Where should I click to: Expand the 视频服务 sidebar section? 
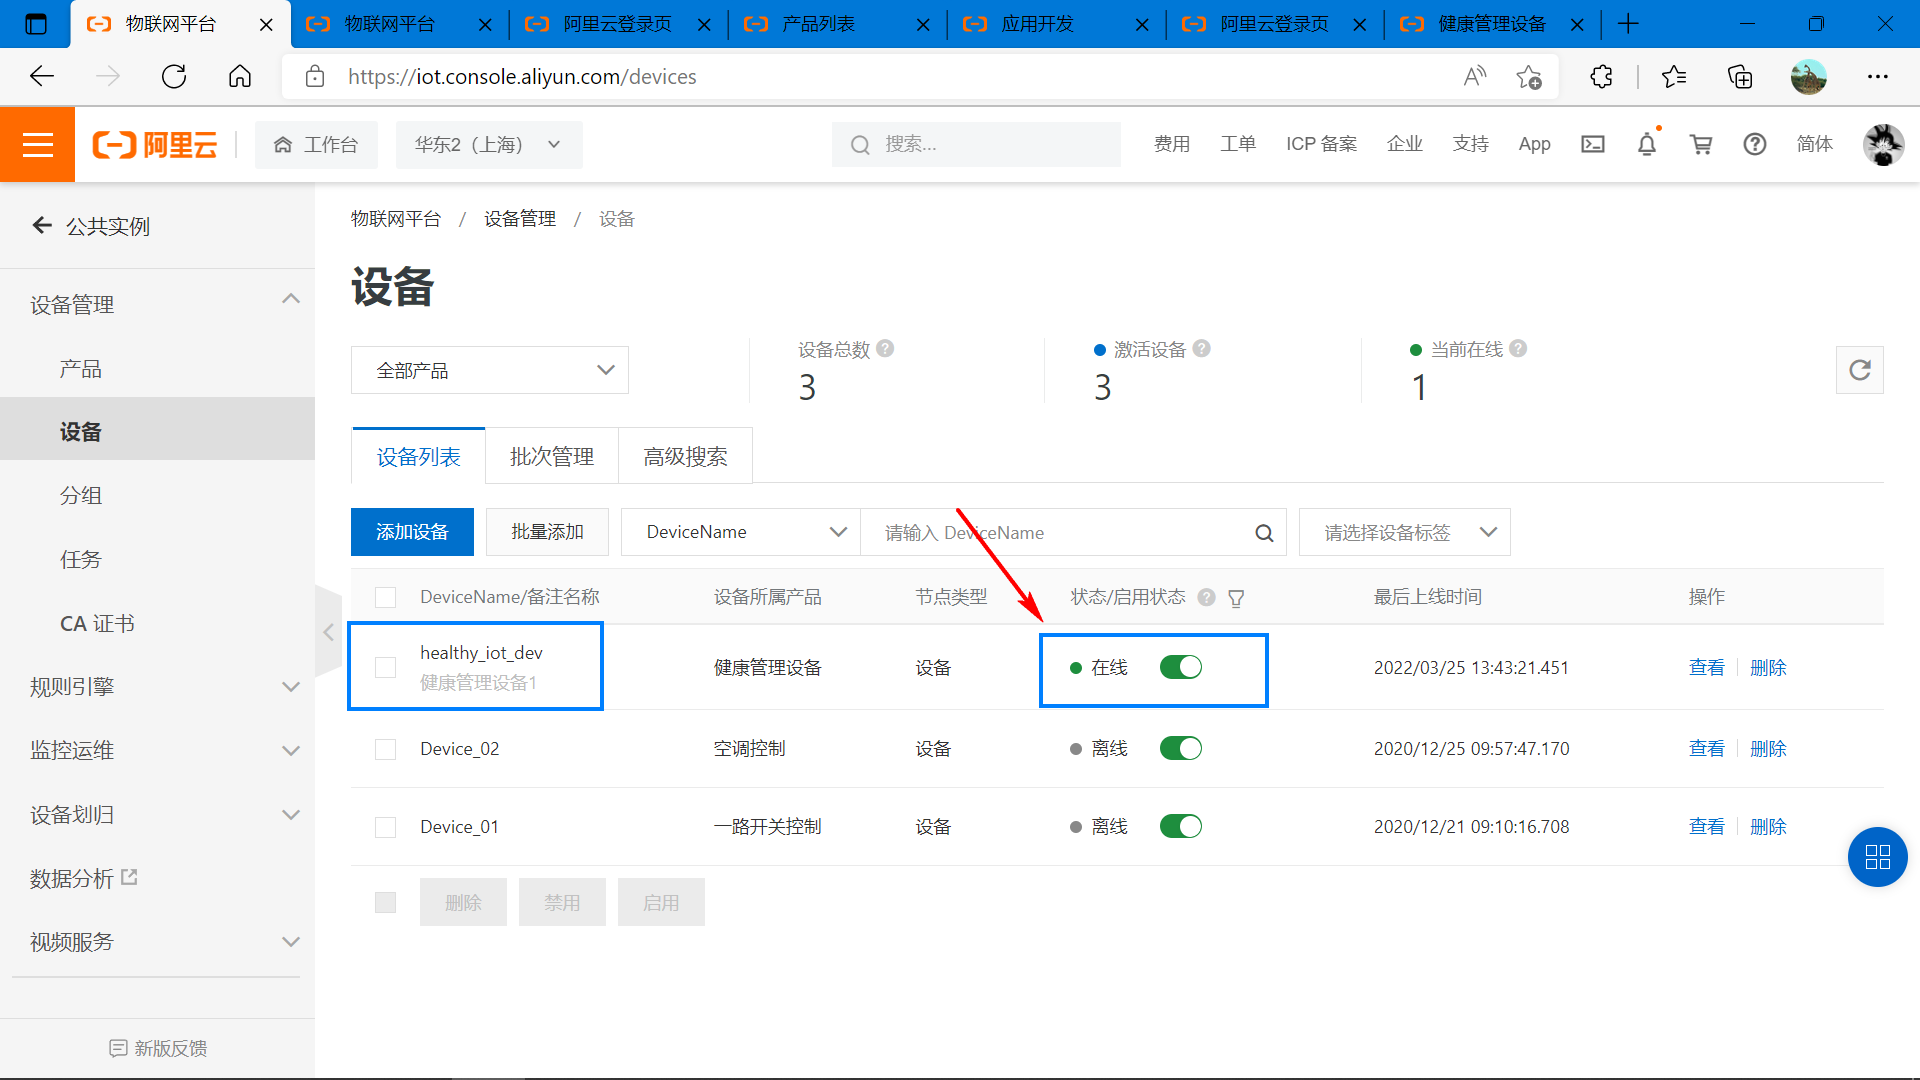(x=291, y=942)
